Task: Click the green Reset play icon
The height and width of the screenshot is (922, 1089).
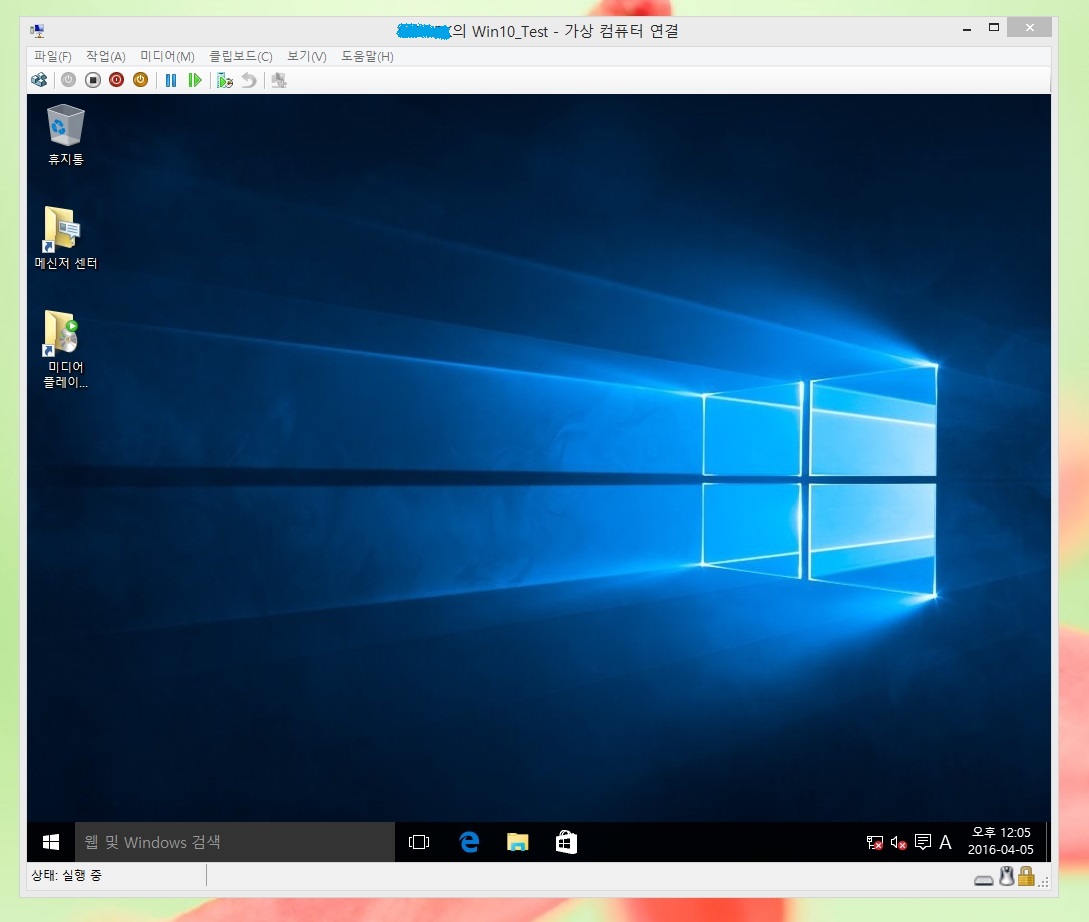Action: tap(195, 81)
